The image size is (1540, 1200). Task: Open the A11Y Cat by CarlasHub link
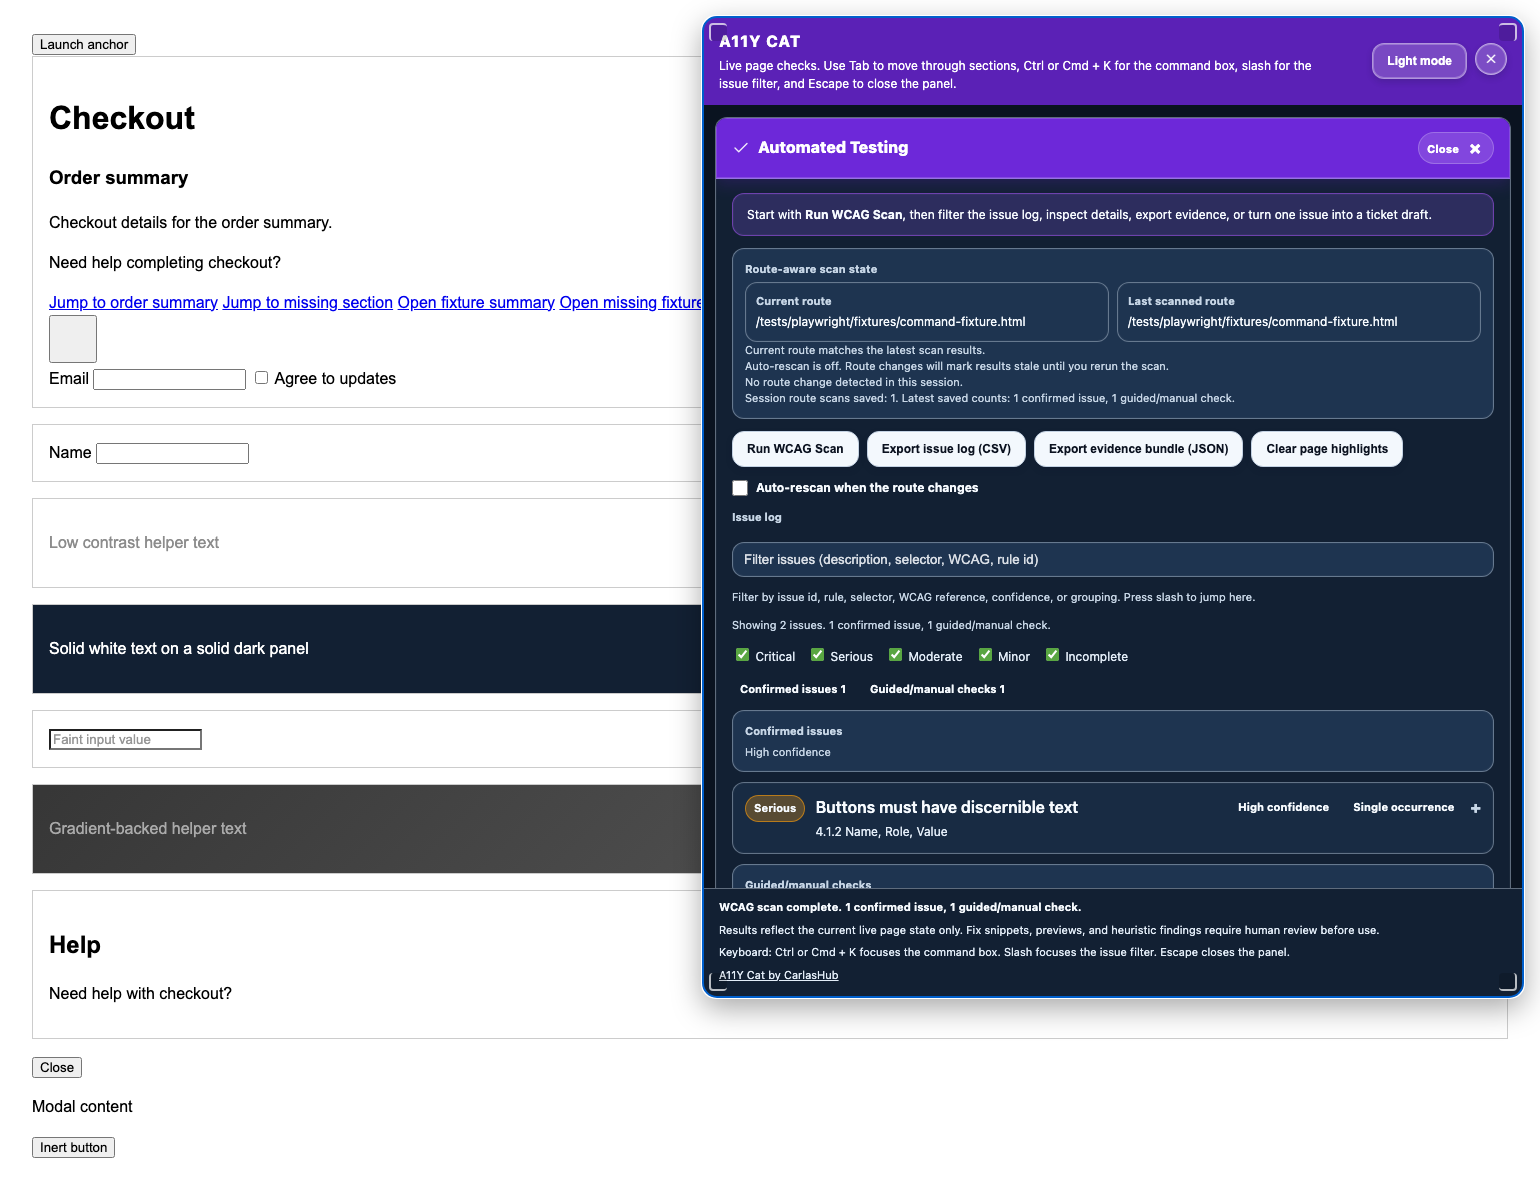(x=778, y=975)
